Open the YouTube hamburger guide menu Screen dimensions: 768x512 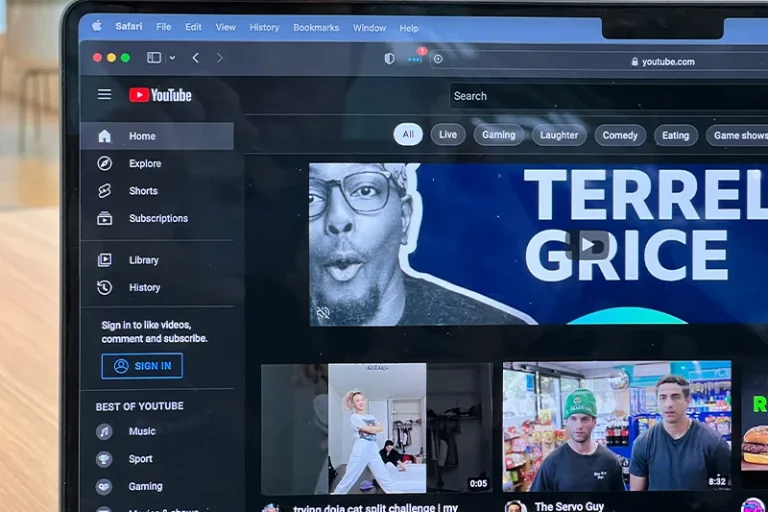pos(104,94)
